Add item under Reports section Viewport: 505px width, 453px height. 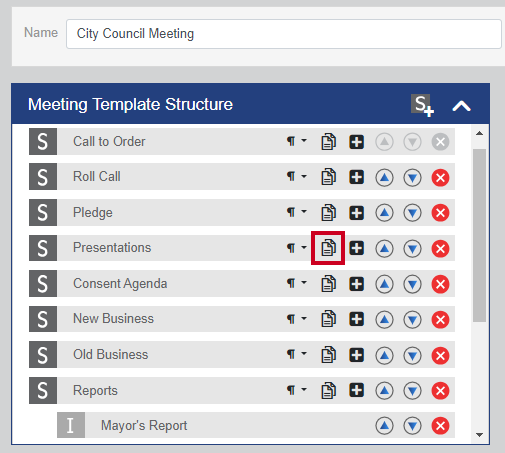[x=356, y=390]
